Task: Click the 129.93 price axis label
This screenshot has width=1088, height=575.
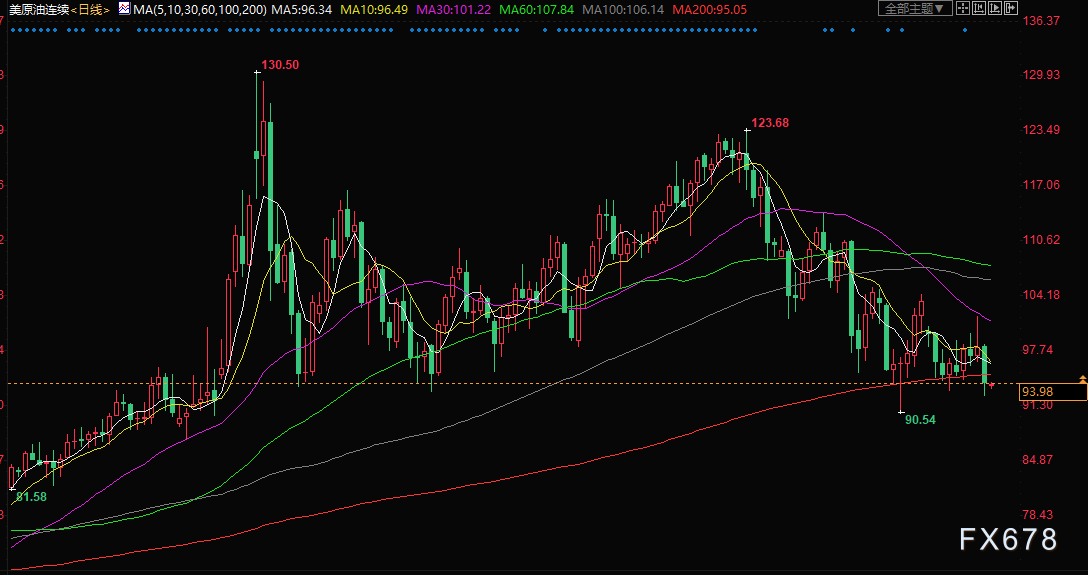Action: tap(1042, 74)
